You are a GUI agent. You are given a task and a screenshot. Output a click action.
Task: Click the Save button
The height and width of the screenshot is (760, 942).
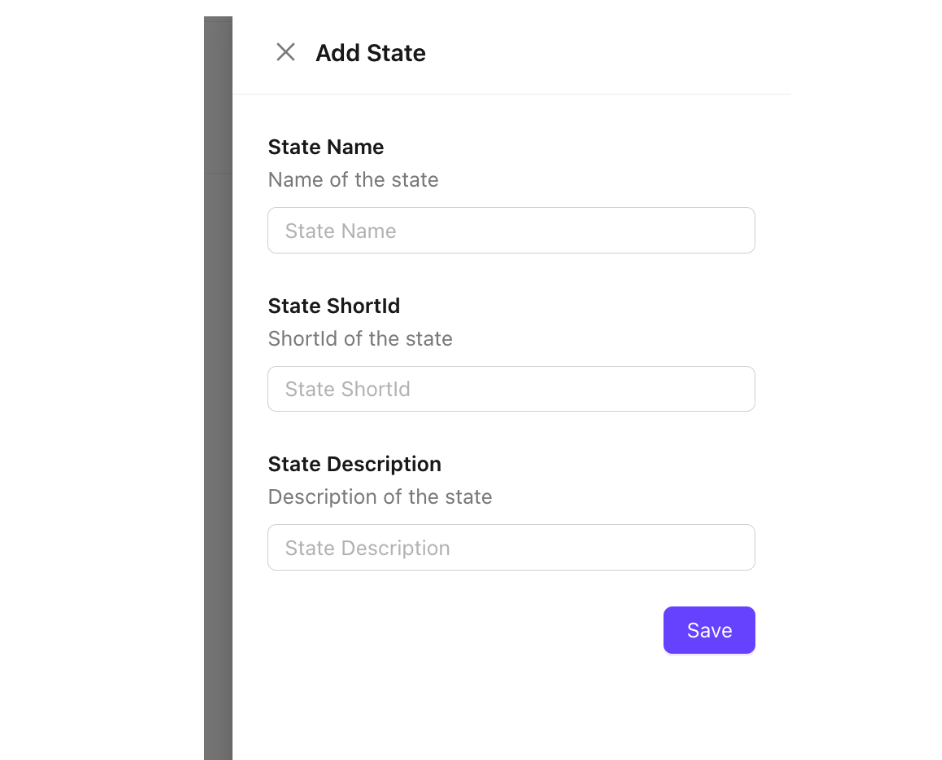[x=709, y=630]
